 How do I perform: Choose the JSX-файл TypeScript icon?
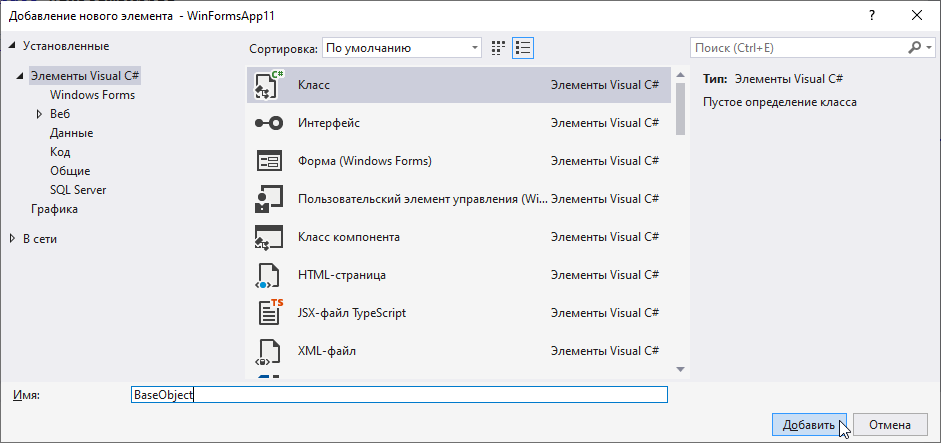pyautogui.click(x=269, y=313)
